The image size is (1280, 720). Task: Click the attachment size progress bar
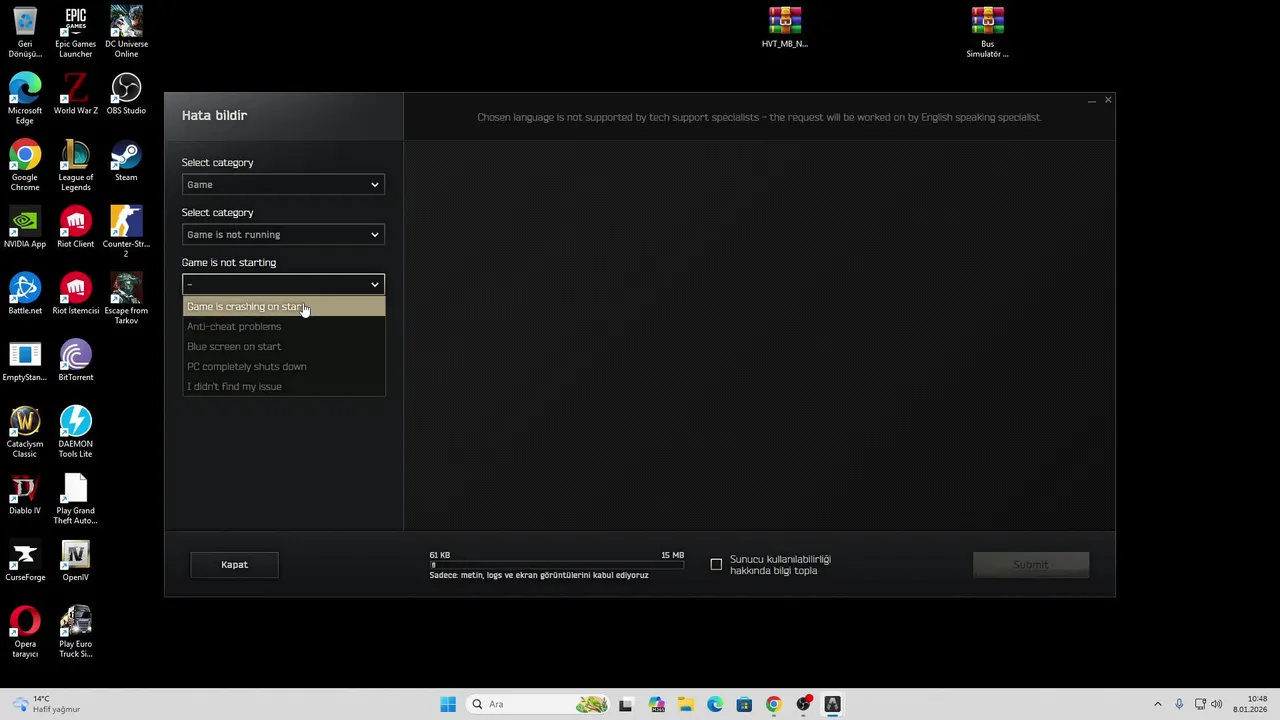point(557,565)
